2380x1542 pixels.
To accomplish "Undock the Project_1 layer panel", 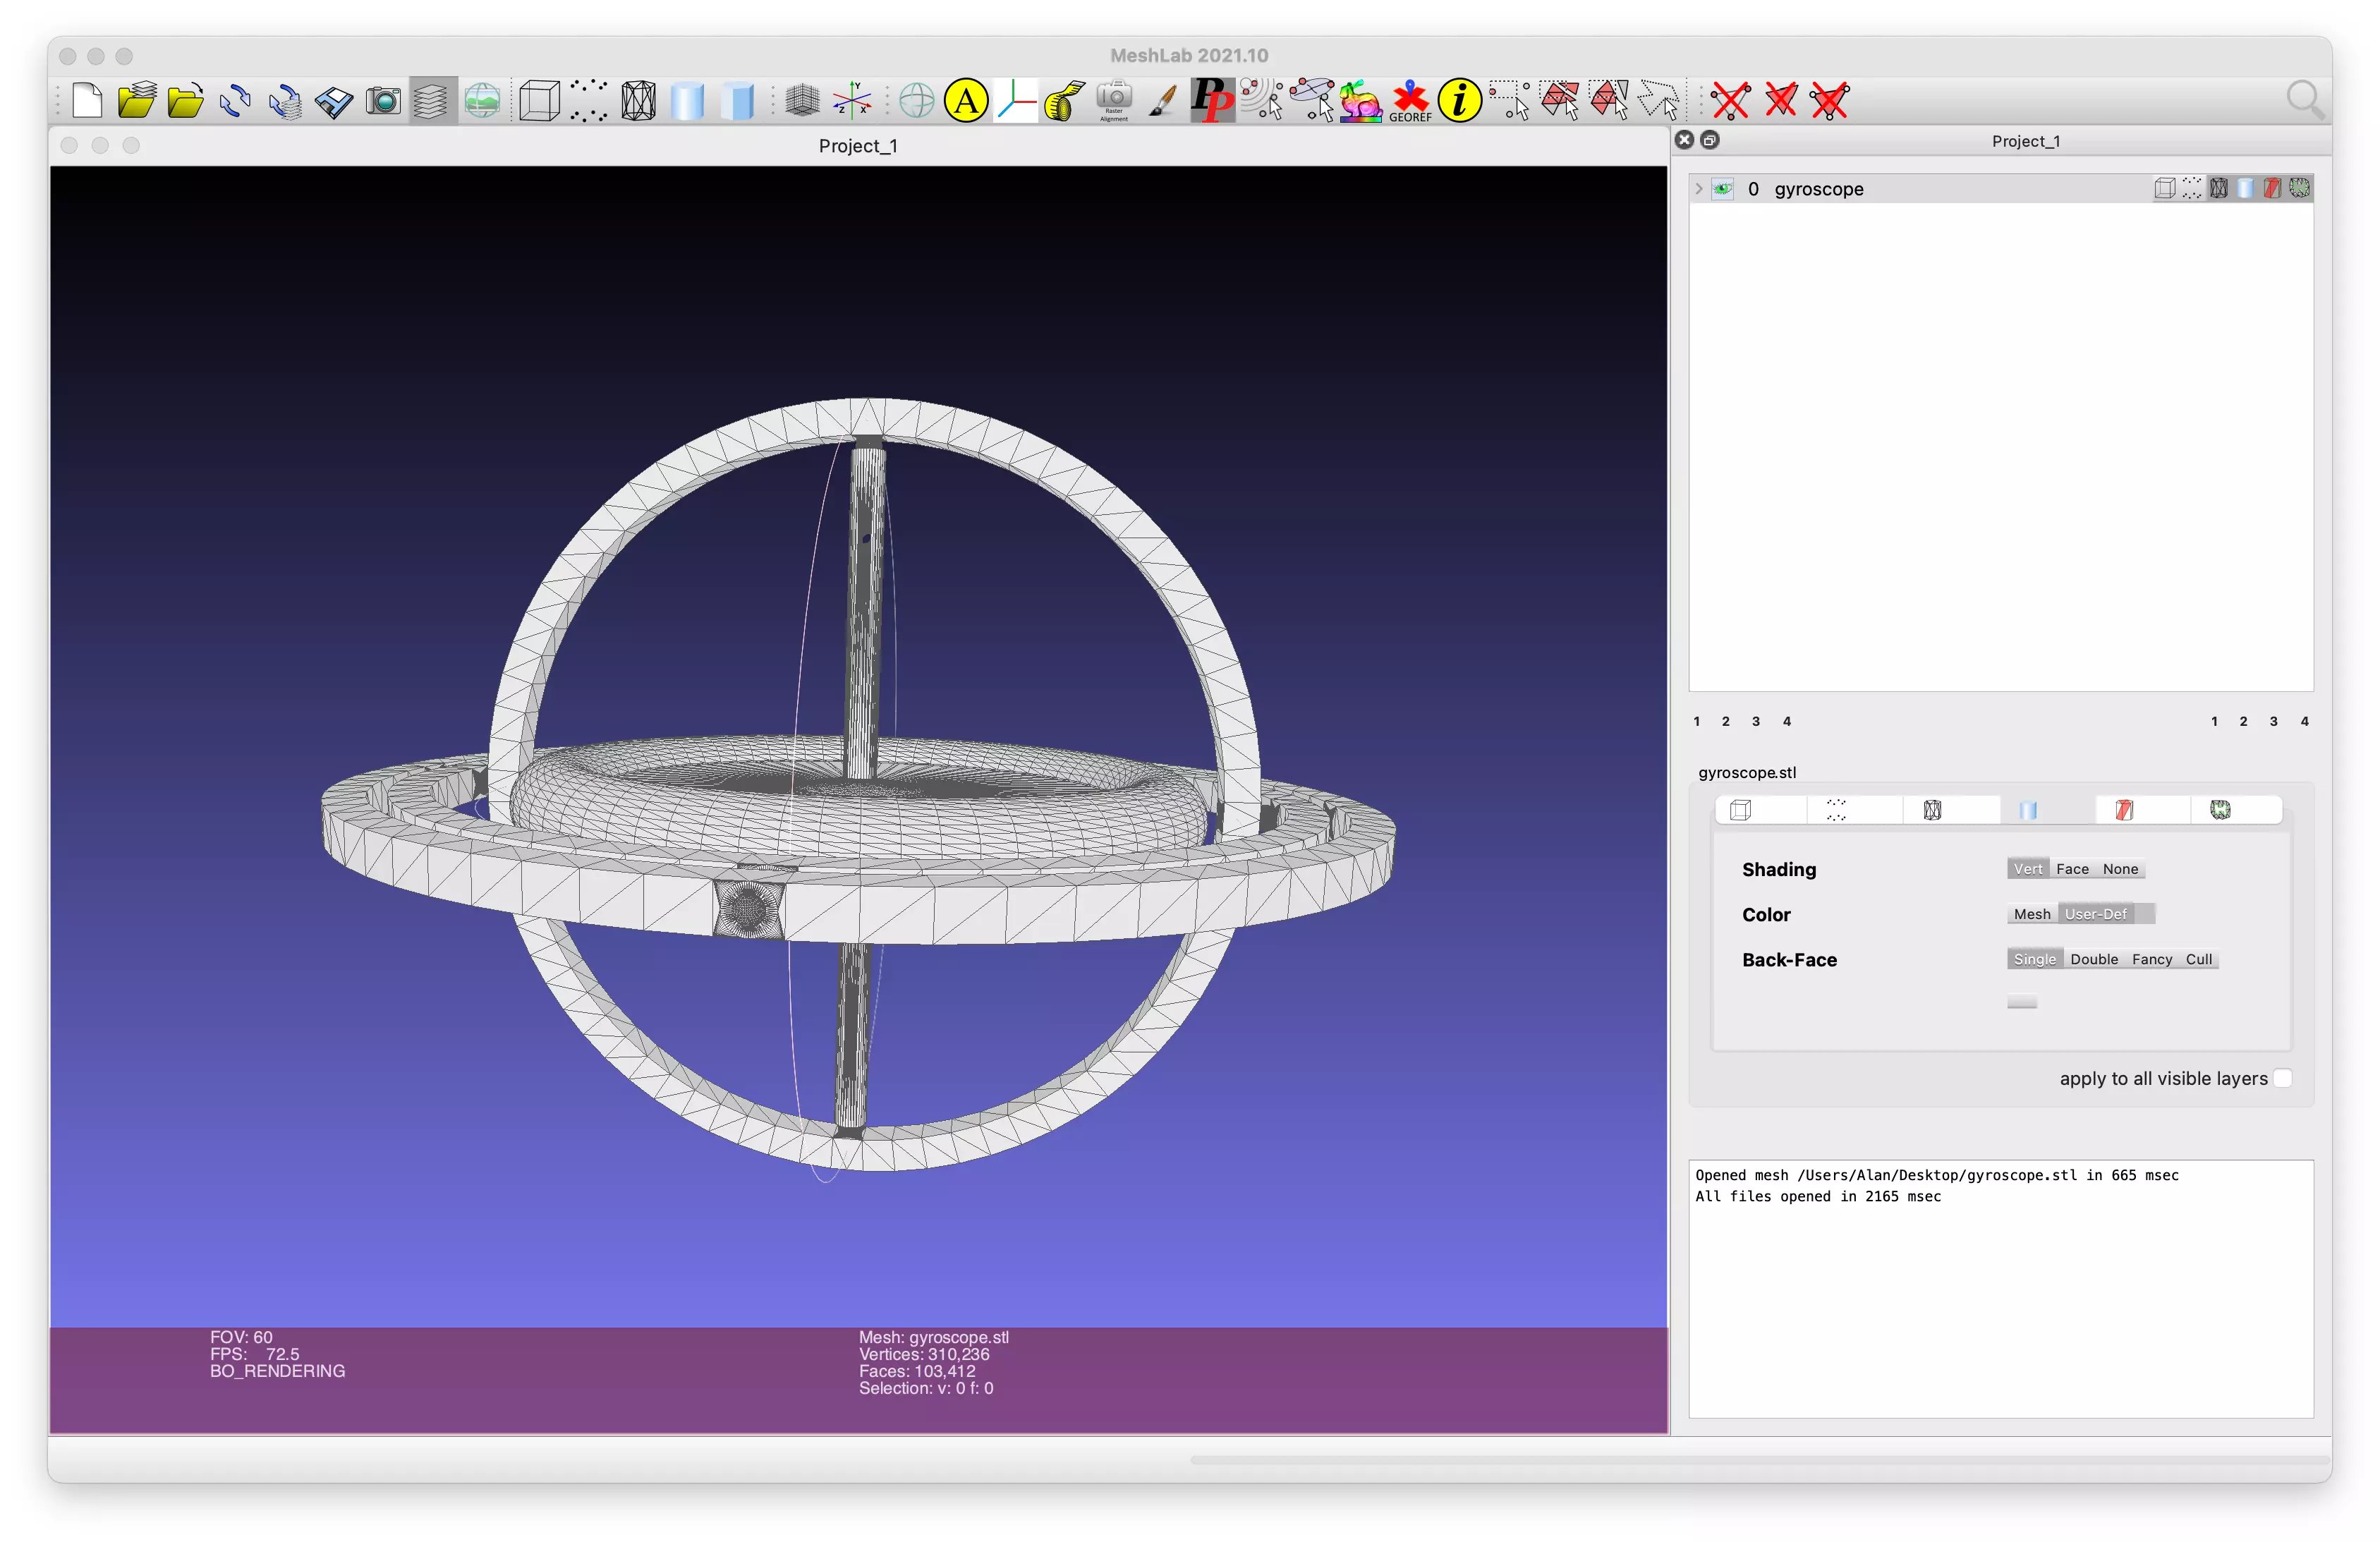I will [x=1710, y=140].
